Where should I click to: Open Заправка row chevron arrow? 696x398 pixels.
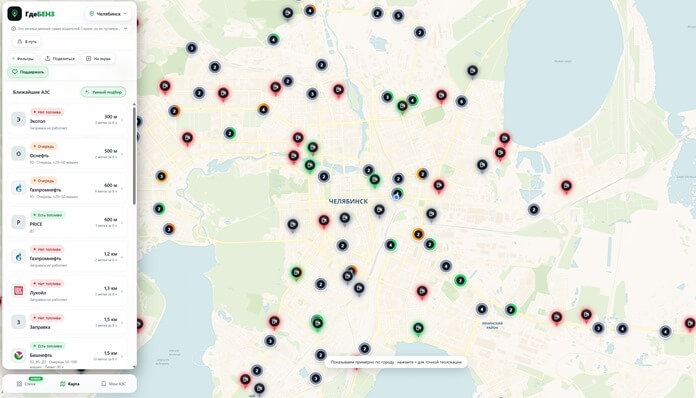(123, 323)
